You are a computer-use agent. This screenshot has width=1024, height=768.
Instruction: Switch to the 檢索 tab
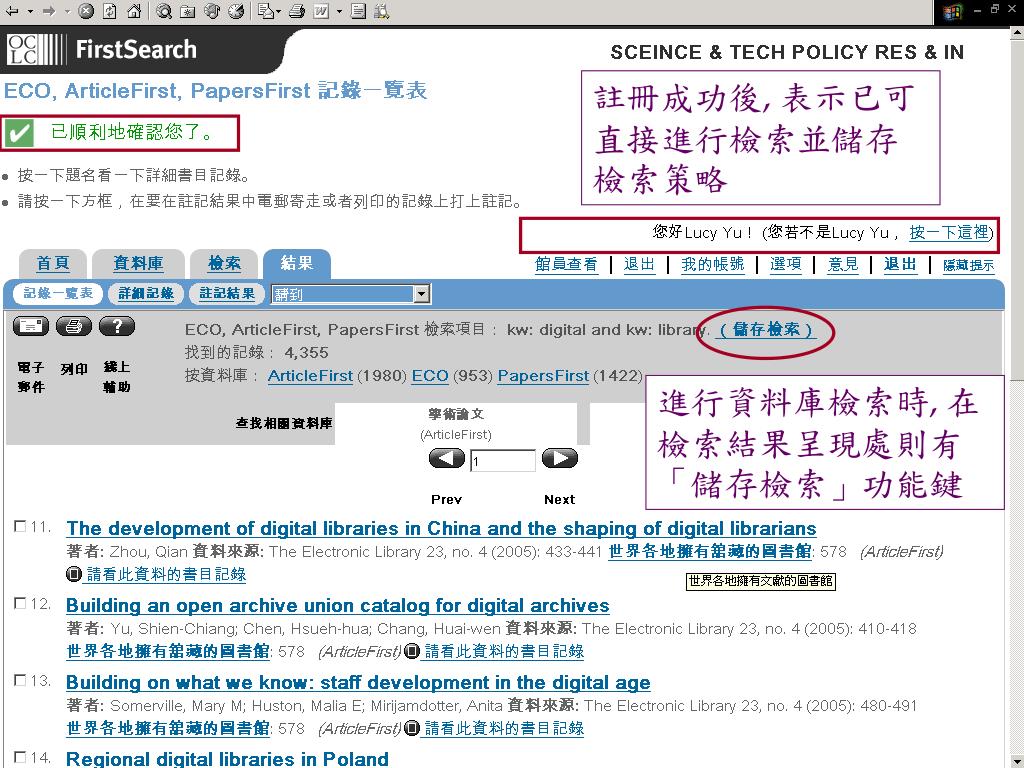[x=224, y=263]
